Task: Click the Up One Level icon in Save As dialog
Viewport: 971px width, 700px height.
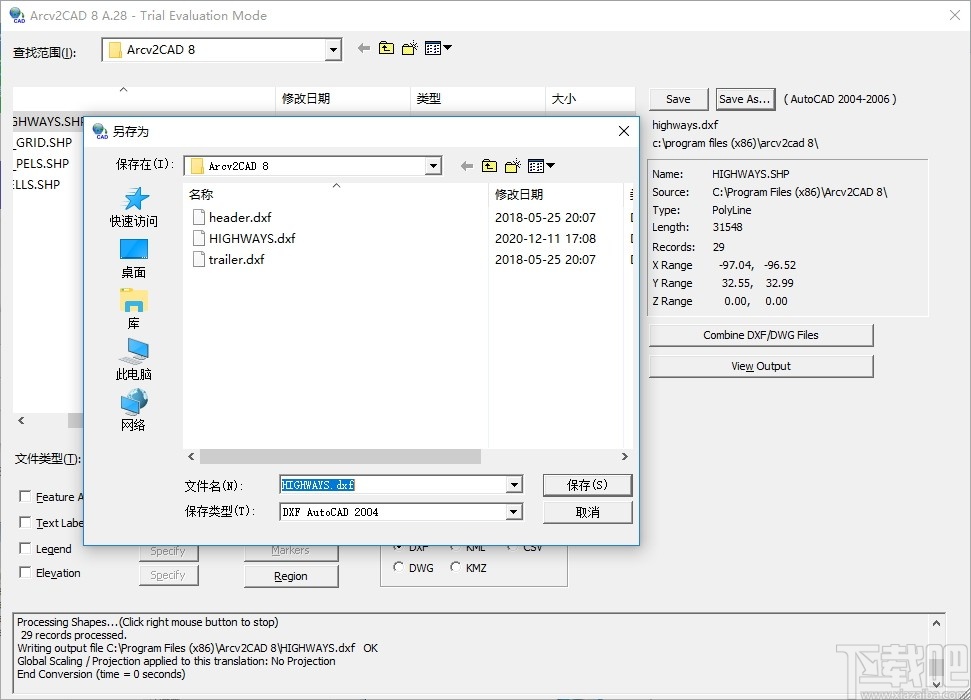Action: [x=489, y=165]
